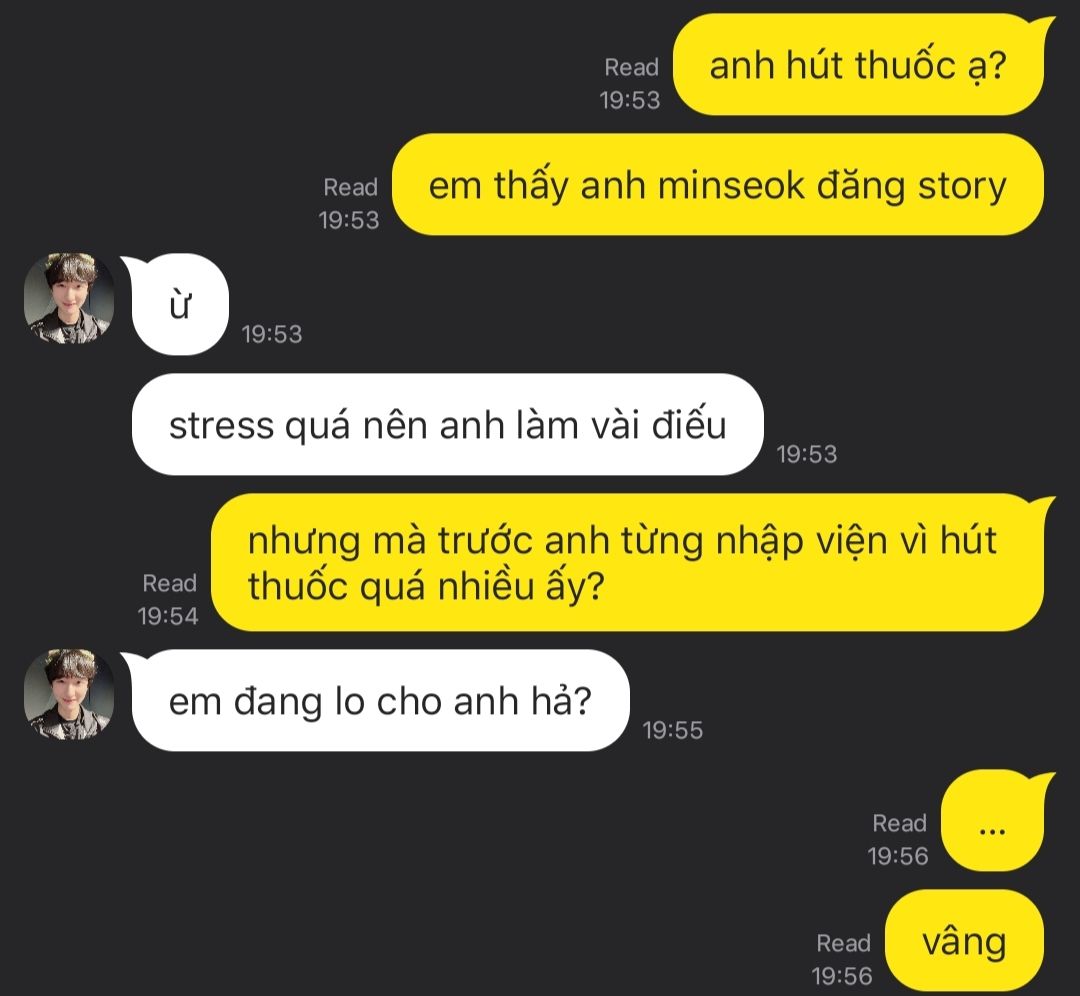Open the sender's avatar beside the "ừ" message
The height and width of the screenshot is (996, 1080).
pyautogui.click(x=69, y=298)
